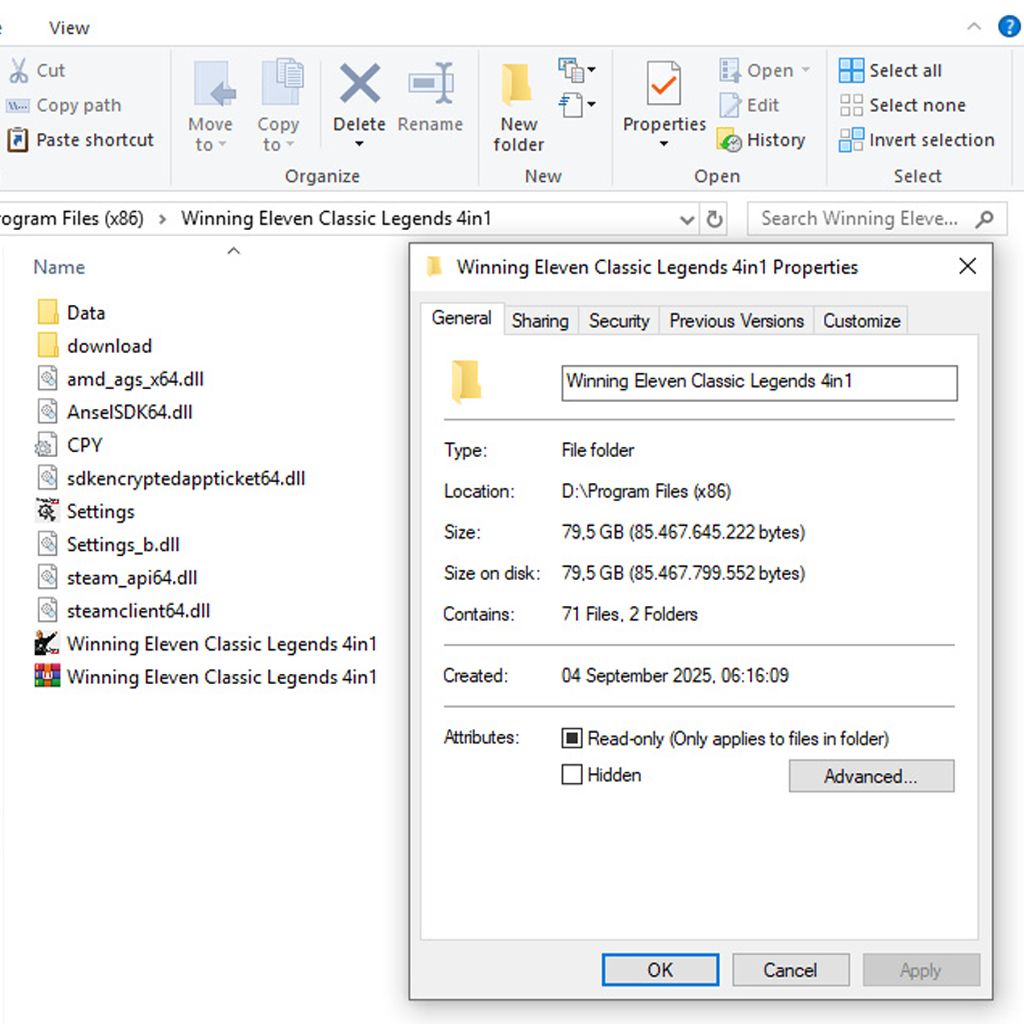1024x1024 pixels.
Task: Select the CPY configuration file
Action: pyautogui.click(x=69, y=445)
